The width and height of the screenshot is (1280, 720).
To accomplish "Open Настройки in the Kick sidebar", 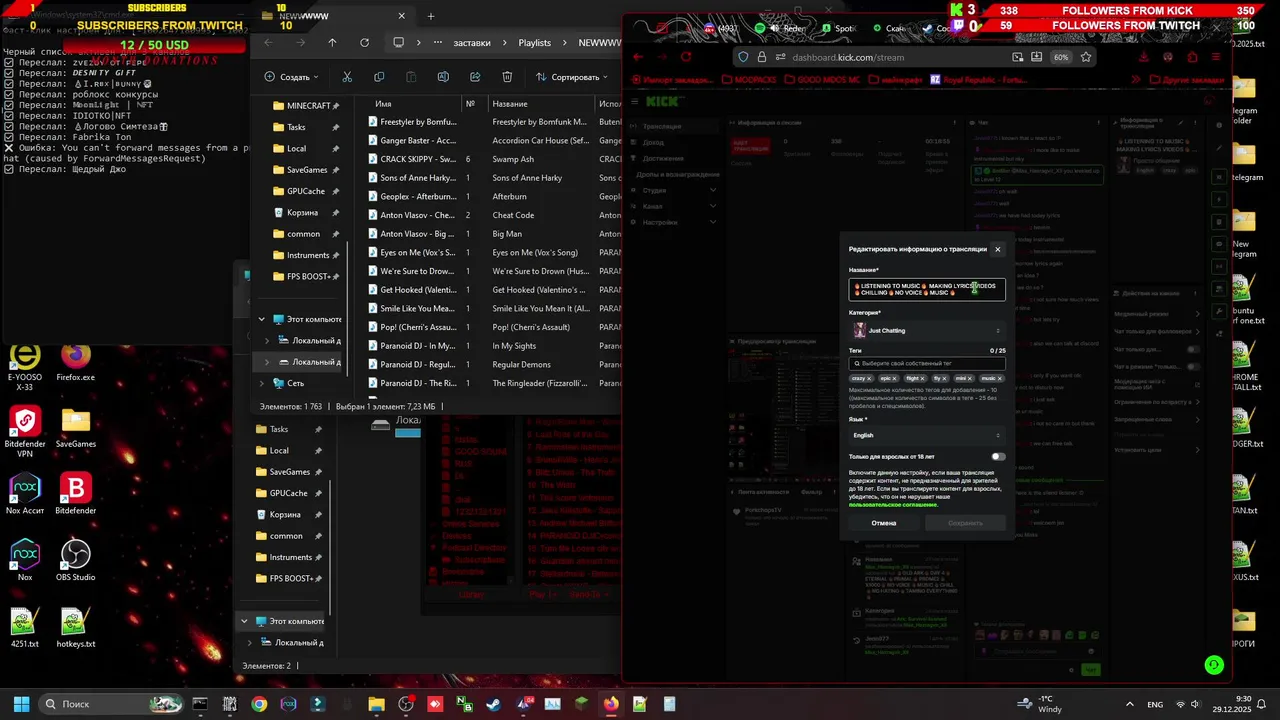I will point(660,222).
